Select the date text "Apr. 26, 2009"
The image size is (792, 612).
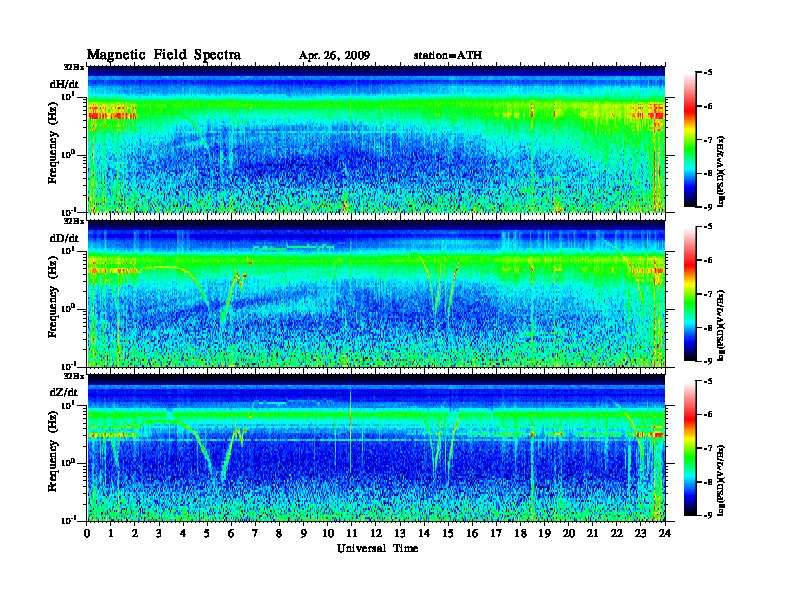(x=334, y=56)
